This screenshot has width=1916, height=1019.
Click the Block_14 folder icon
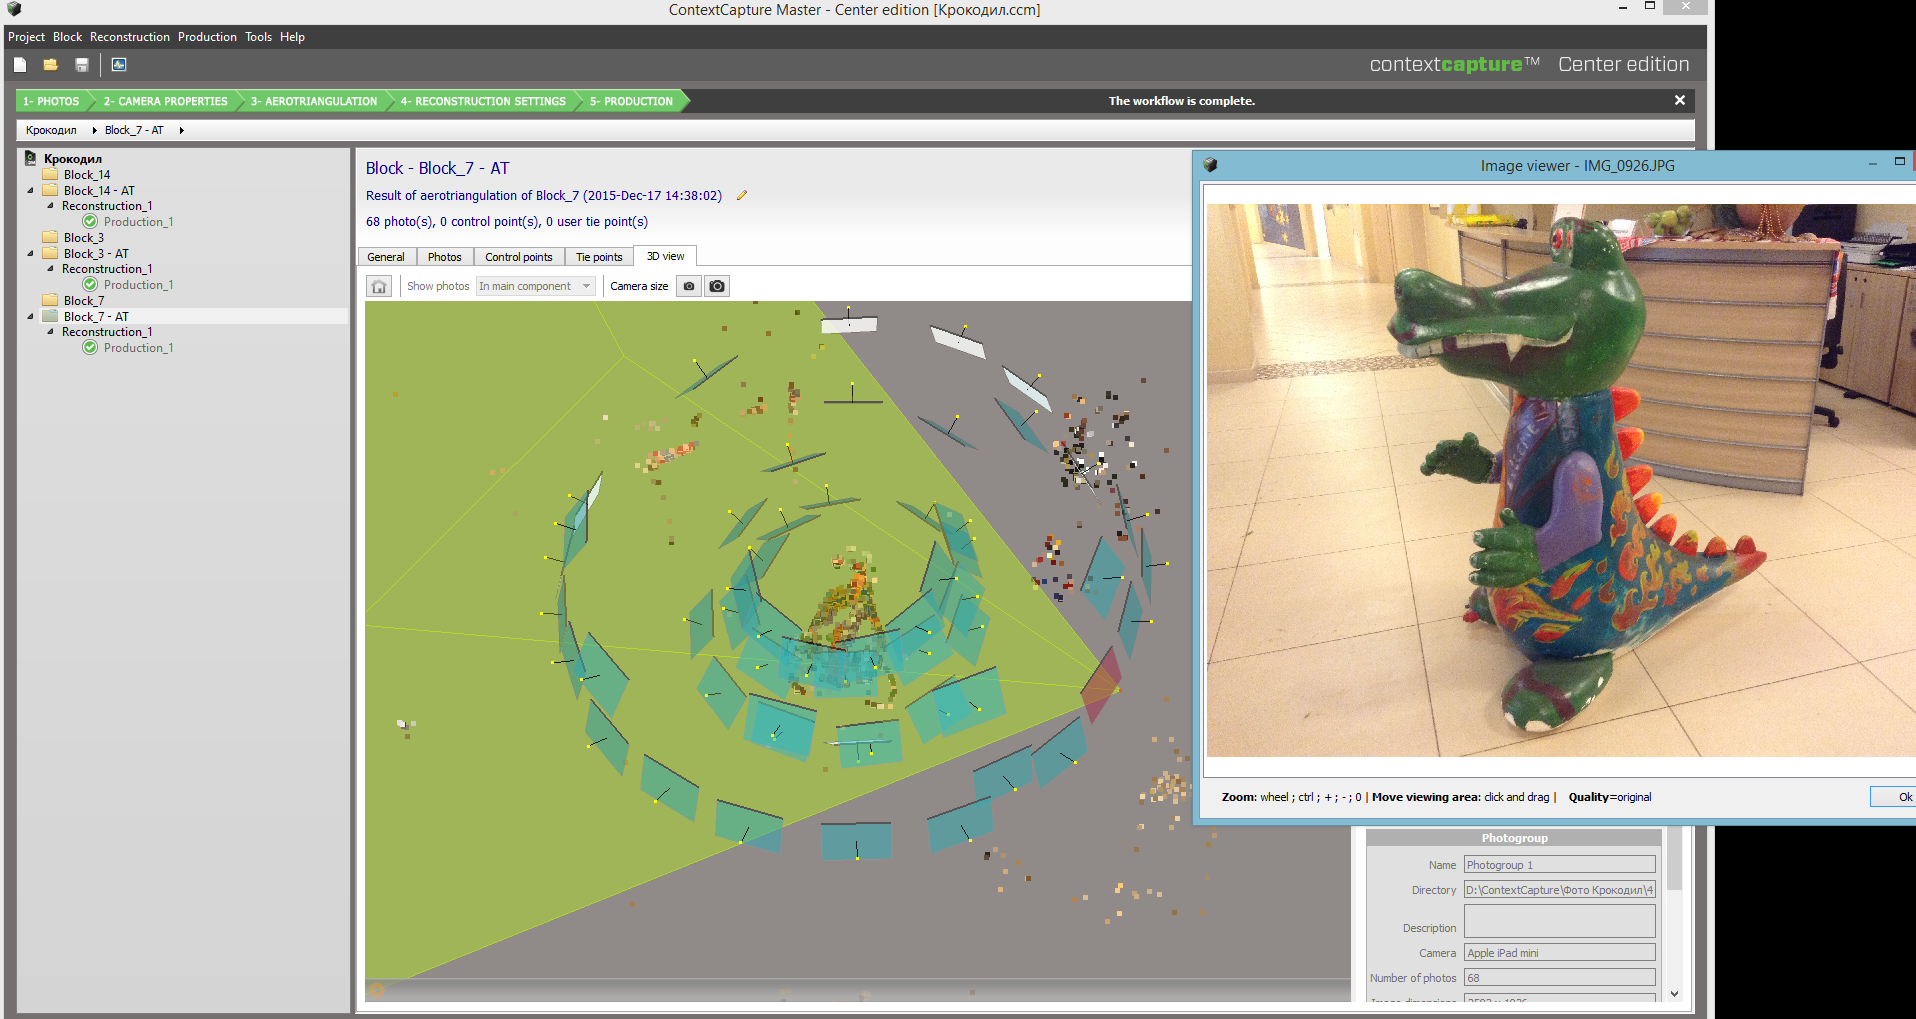click(x=51, y=174)
